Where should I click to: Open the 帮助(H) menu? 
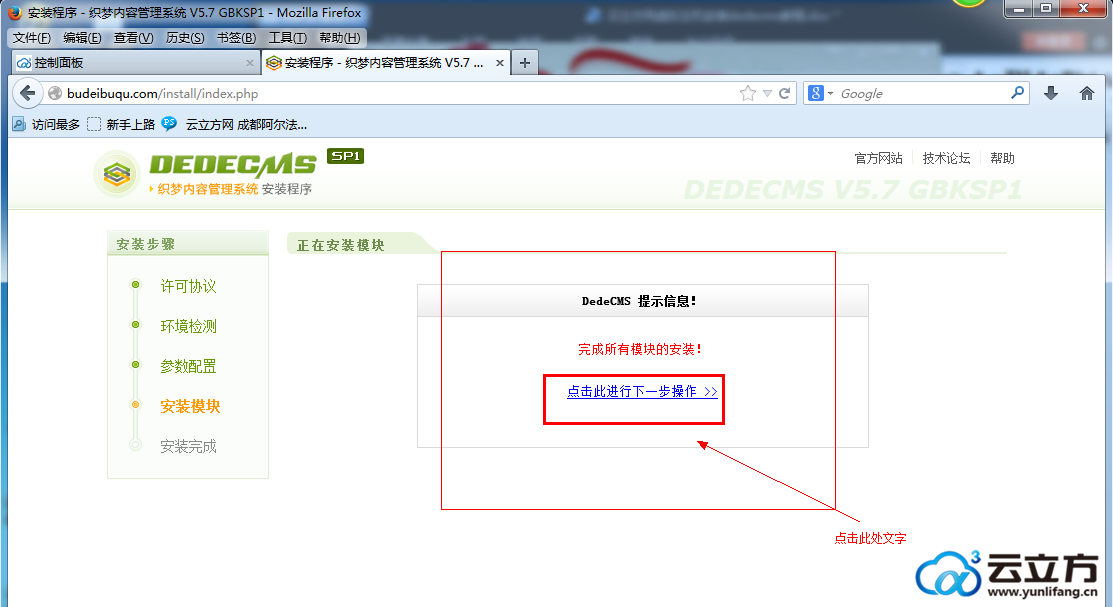click(339, 38)
